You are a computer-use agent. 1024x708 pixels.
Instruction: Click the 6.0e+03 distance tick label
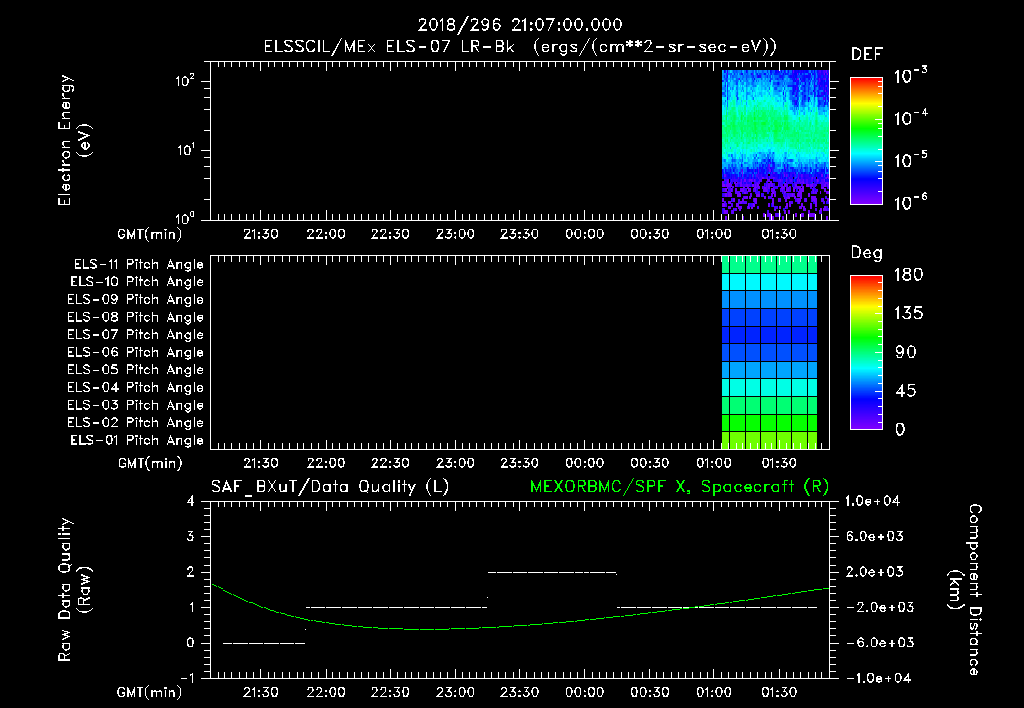click(875, 536)
